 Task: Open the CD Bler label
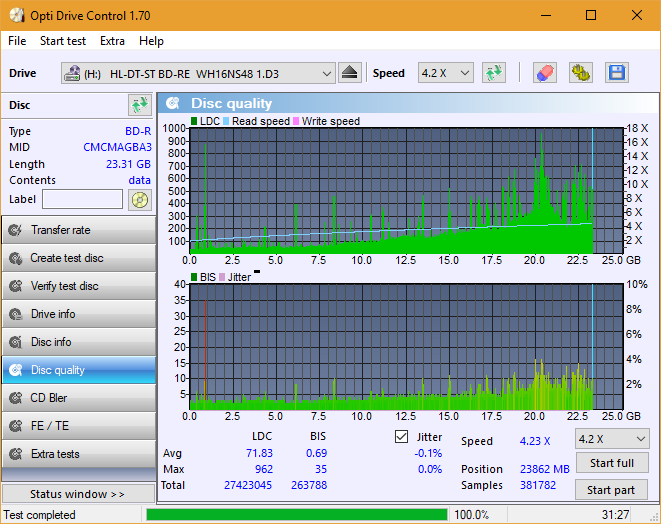[x=48, y=398]
